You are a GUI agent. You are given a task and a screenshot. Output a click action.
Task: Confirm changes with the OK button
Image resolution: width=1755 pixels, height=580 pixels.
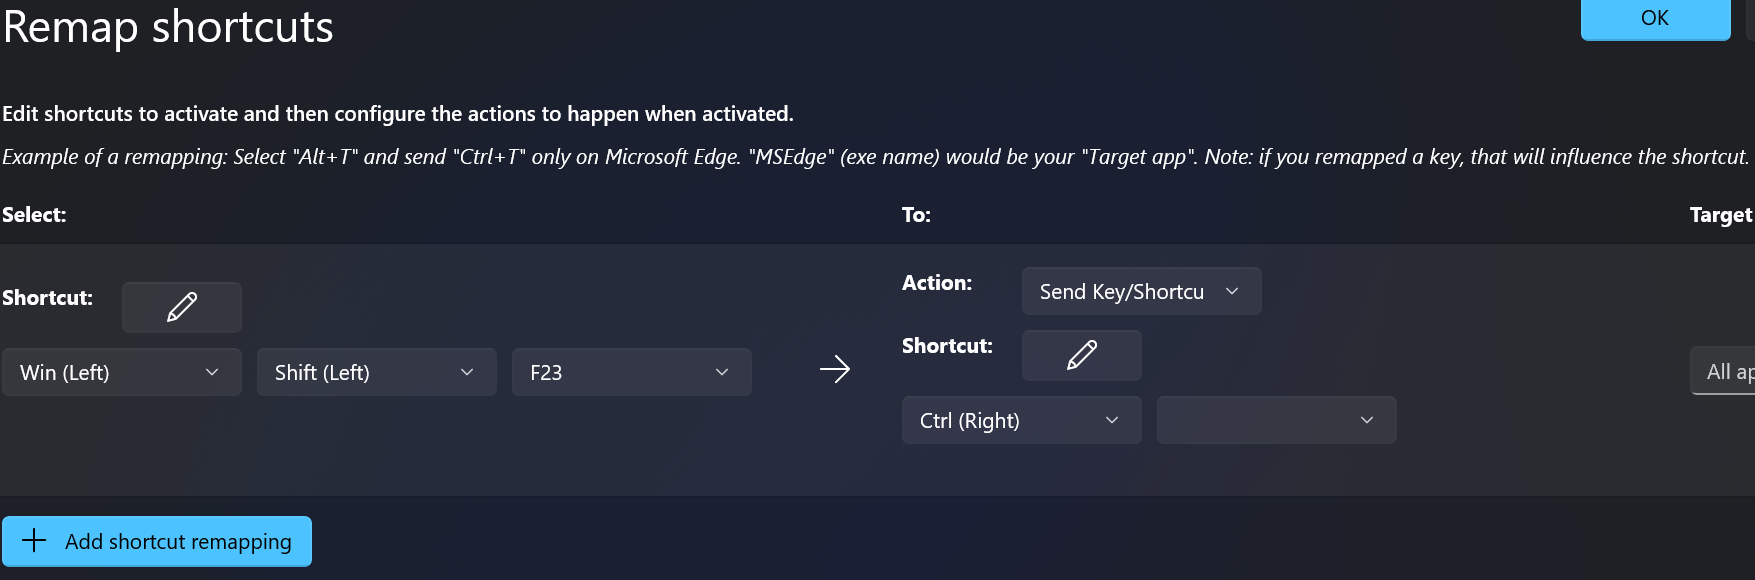(x=1656, y=19)
